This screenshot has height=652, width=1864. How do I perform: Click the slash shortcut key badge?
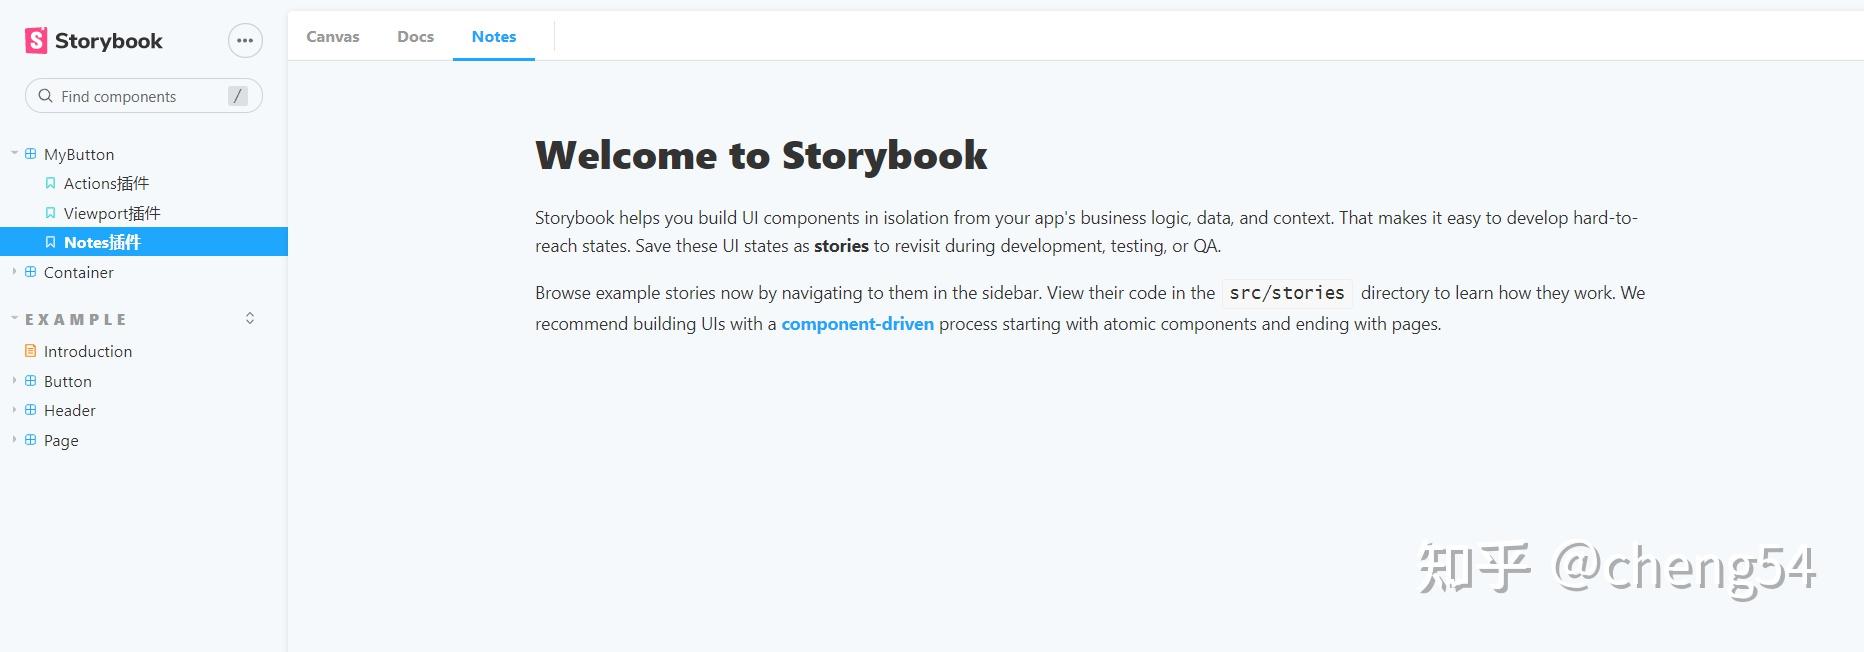coord(237,96)
